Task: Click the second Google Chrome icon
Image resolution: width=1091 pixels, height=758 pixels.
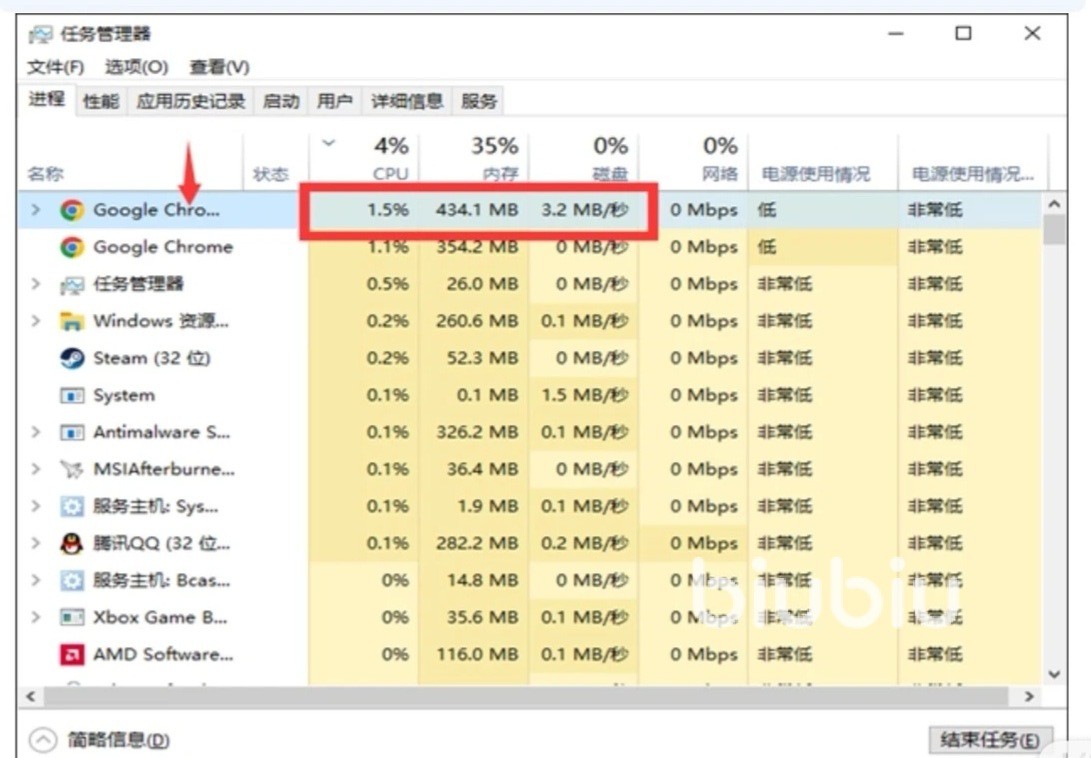Action: (71, 247)
